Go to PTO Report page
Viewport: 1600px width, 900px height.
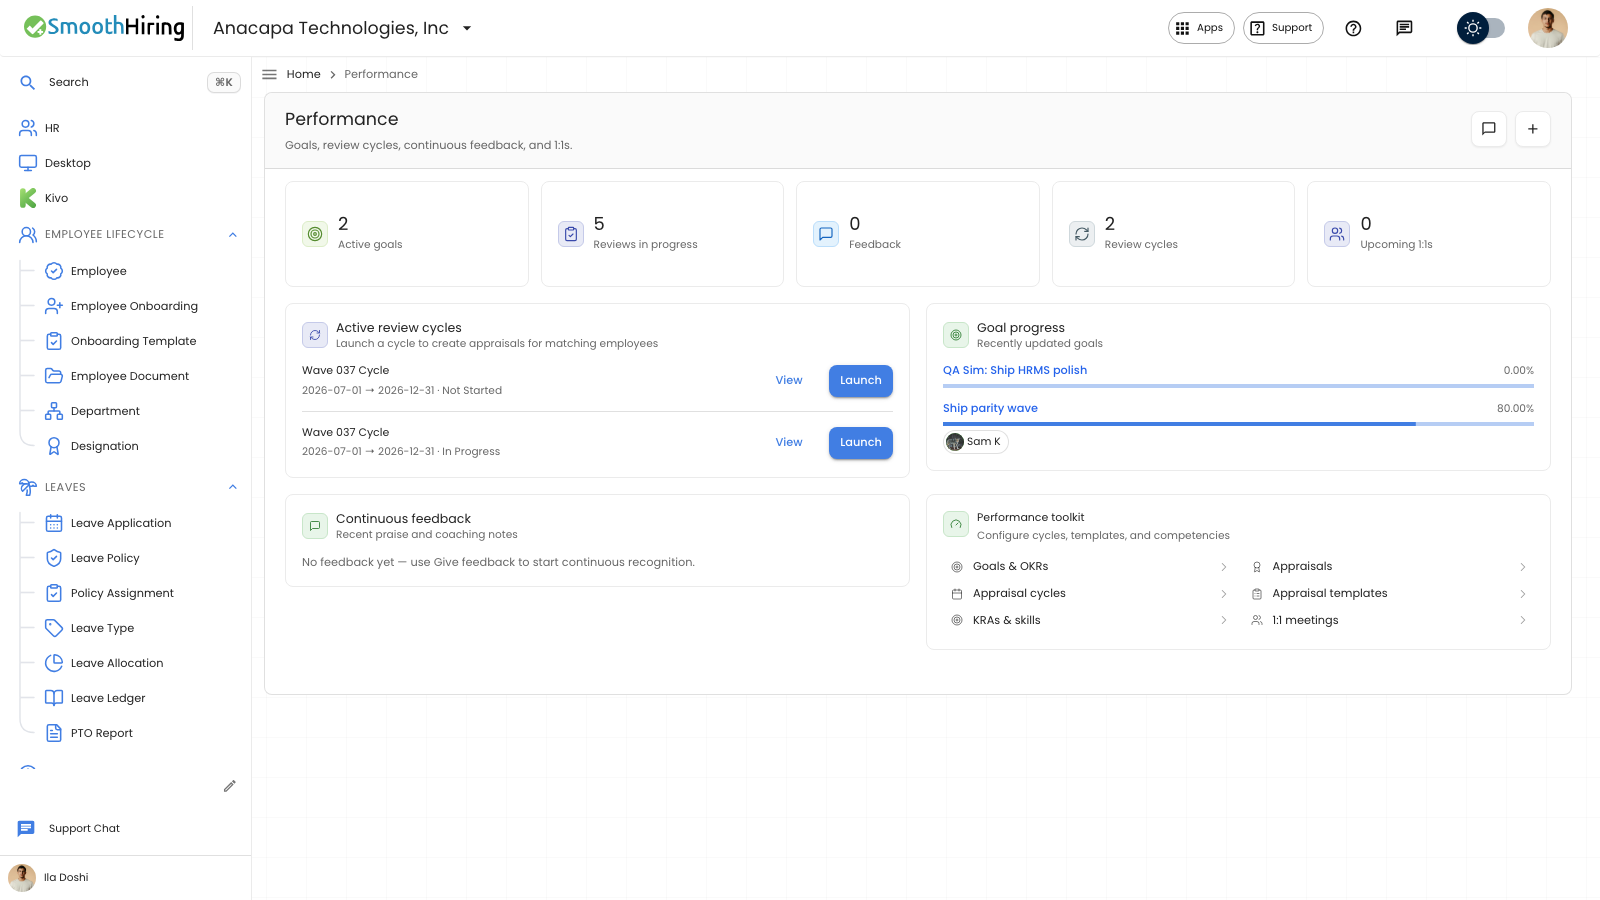[x=102, y=733]
